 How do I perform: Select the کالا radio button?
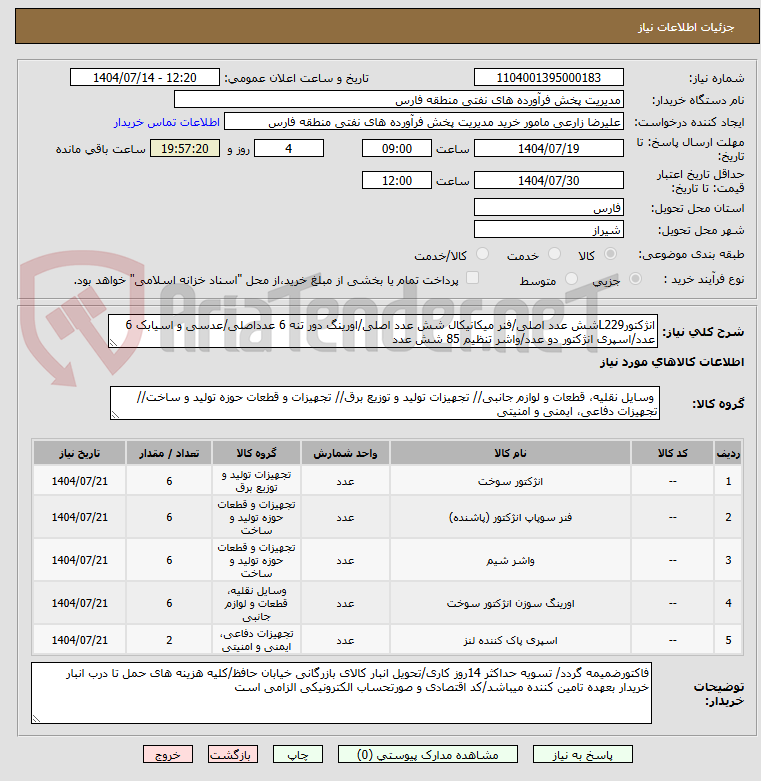tap(610, 255)
